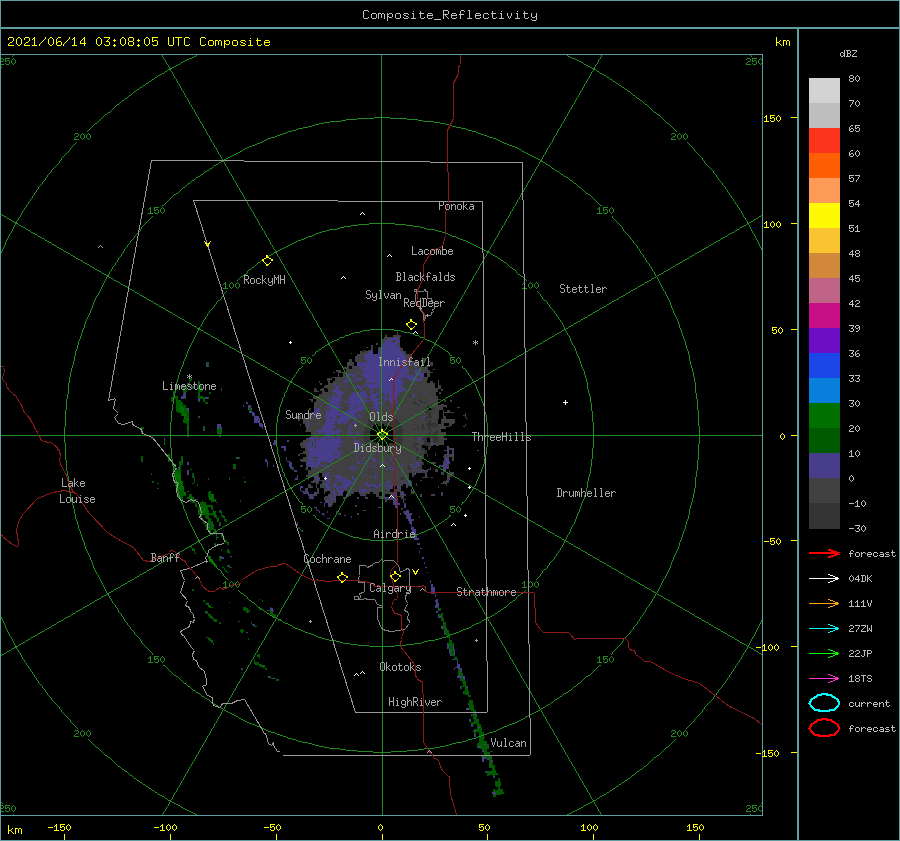Select the Lacombe city label
This screenshot has width=900, height=841.
click(x=432, y=251)
